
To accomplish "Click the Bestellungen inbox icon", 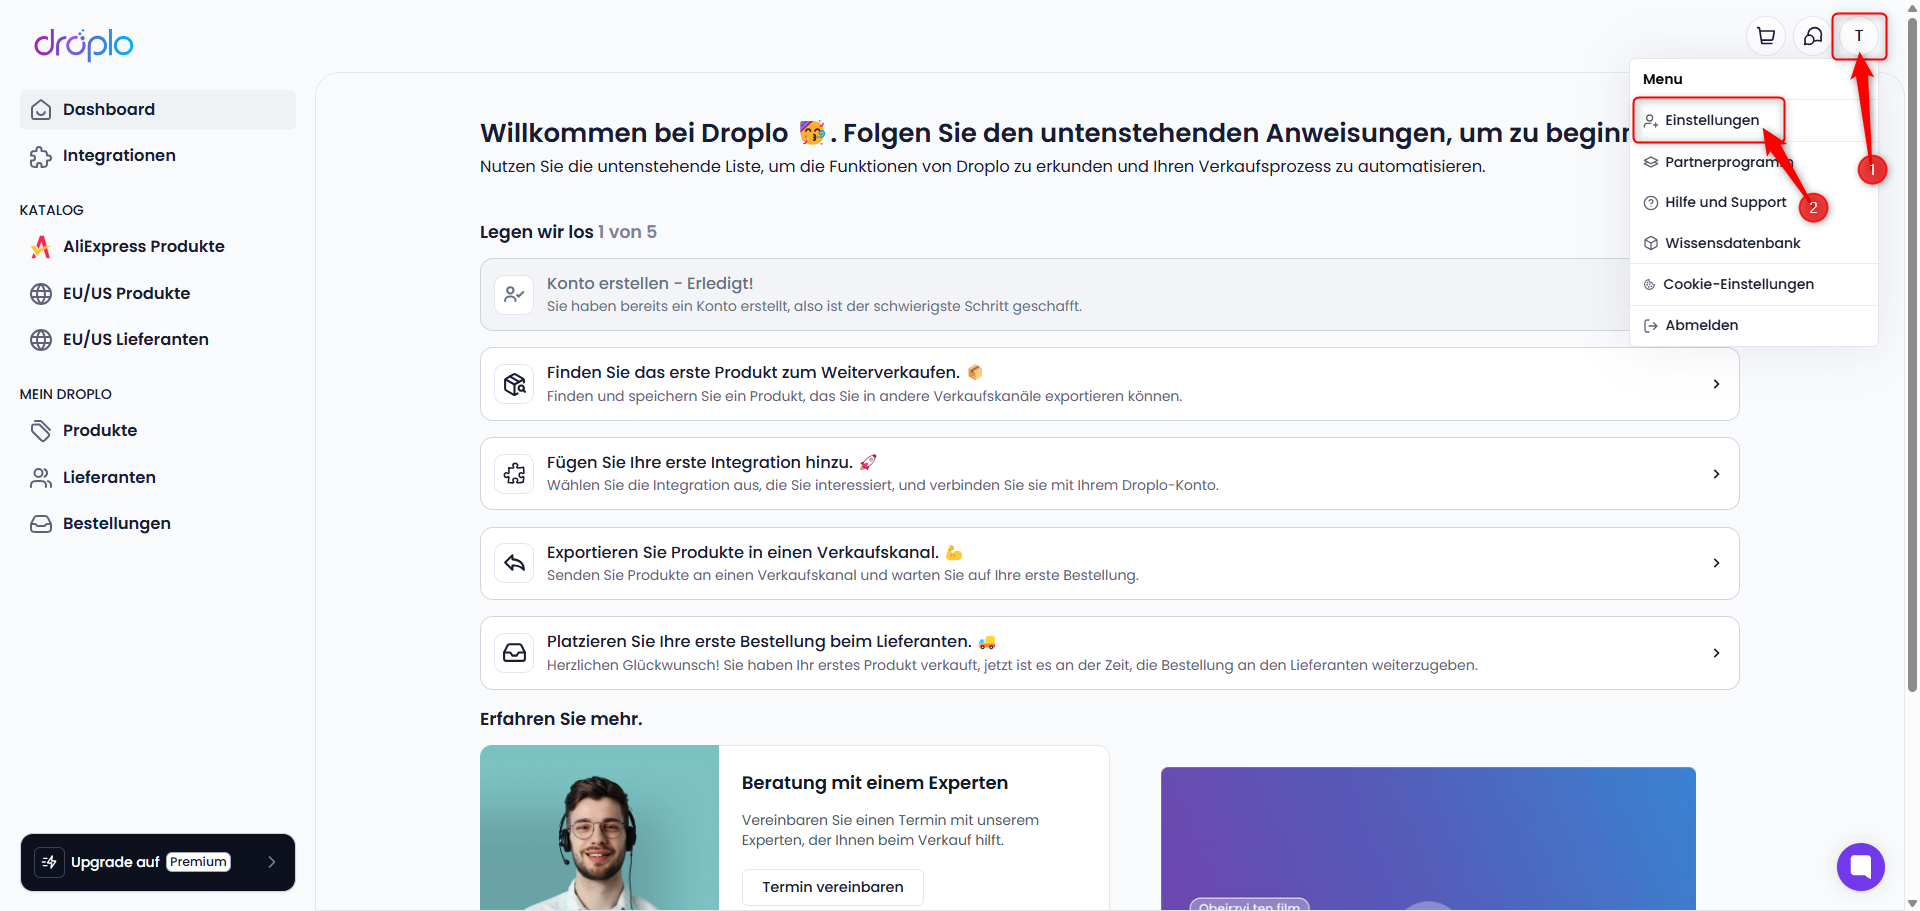I will [x=41, y=524].
